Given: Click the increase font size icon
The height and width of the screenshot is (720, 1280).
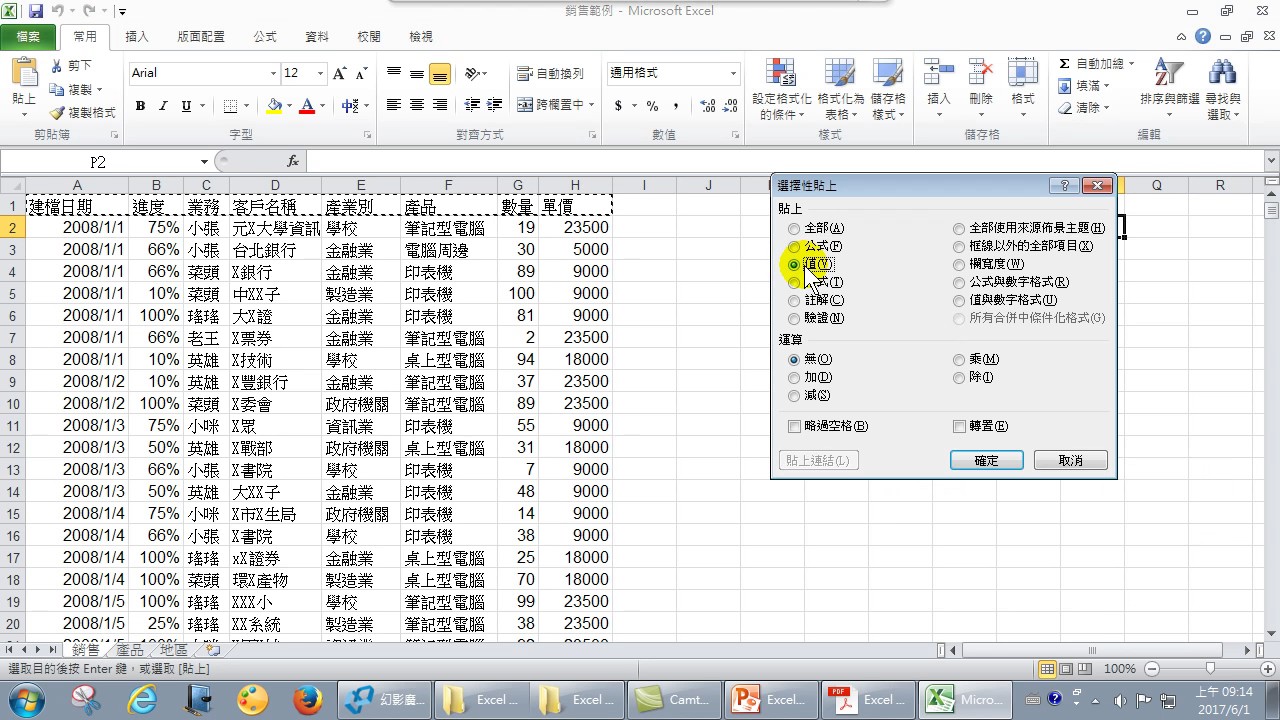Looking at the screenshot, I should click(x=340, y=73).
